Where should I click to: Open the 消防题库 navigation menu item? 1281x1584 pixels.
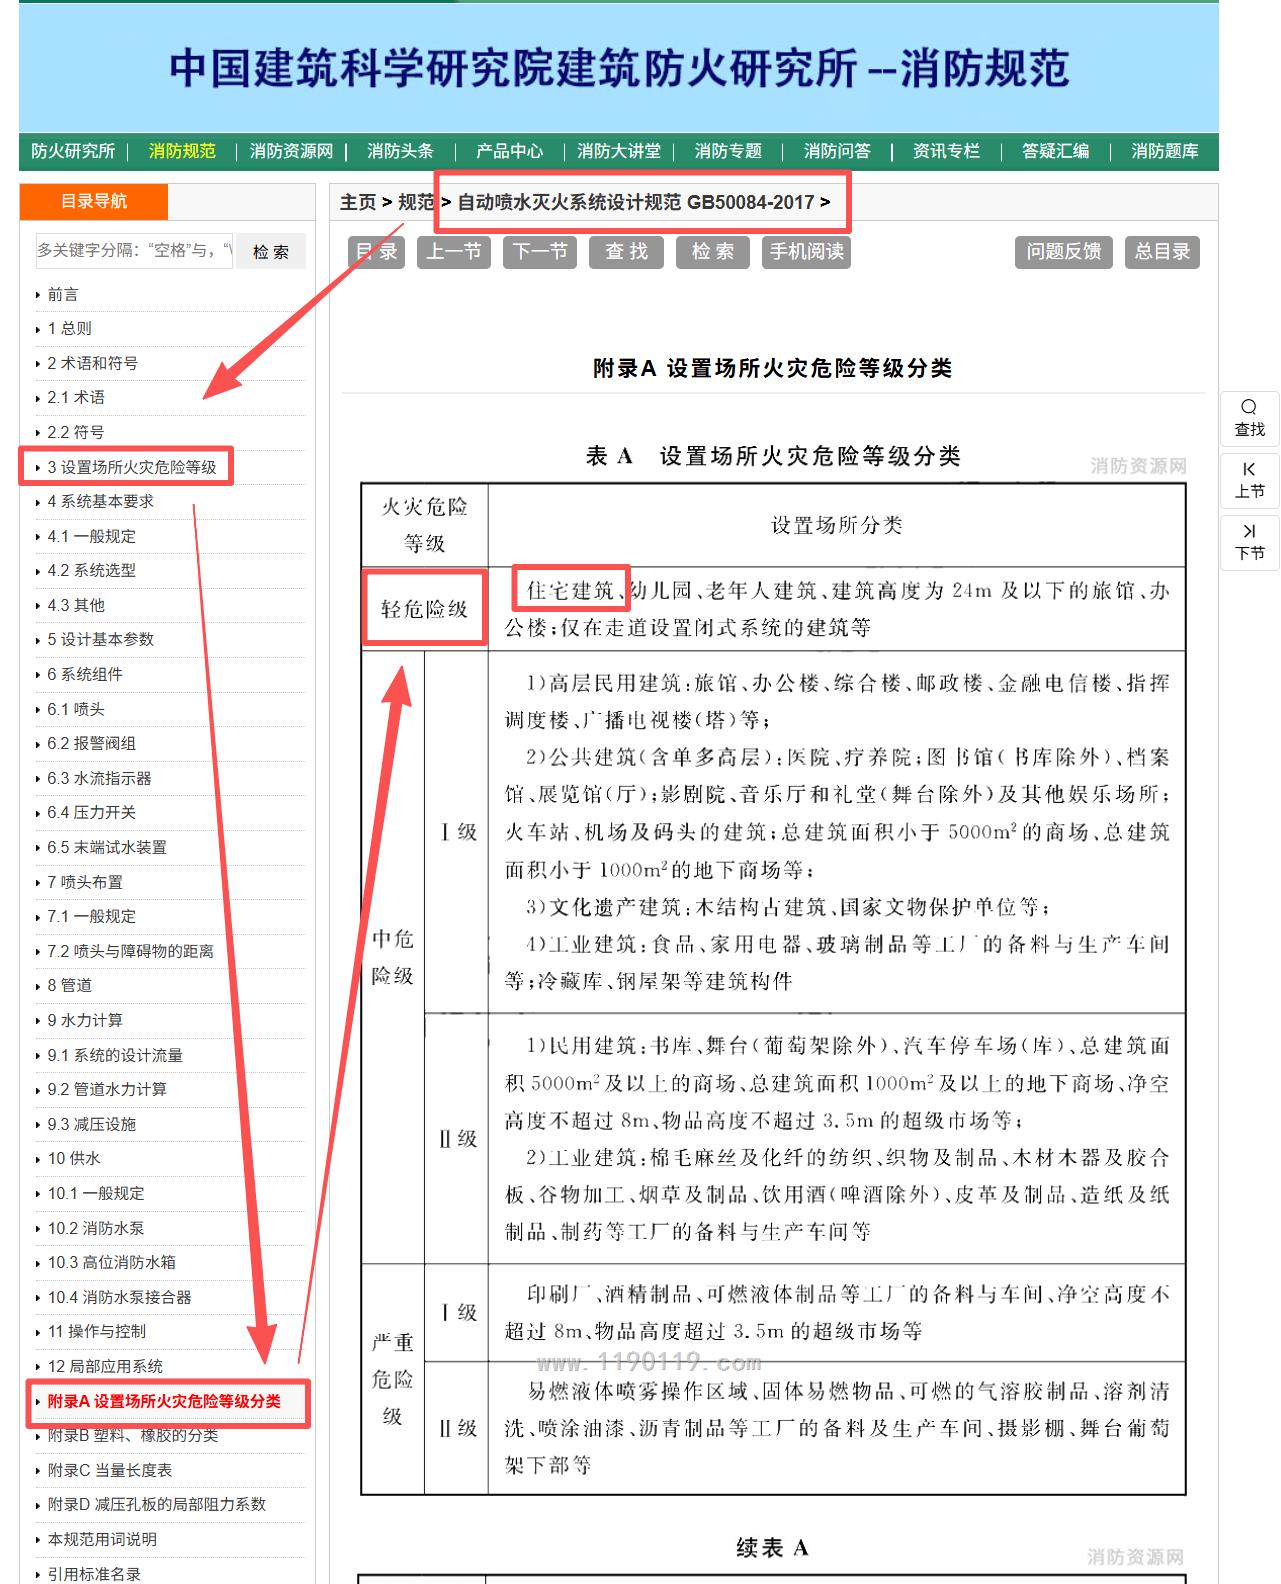point(1164,151)
